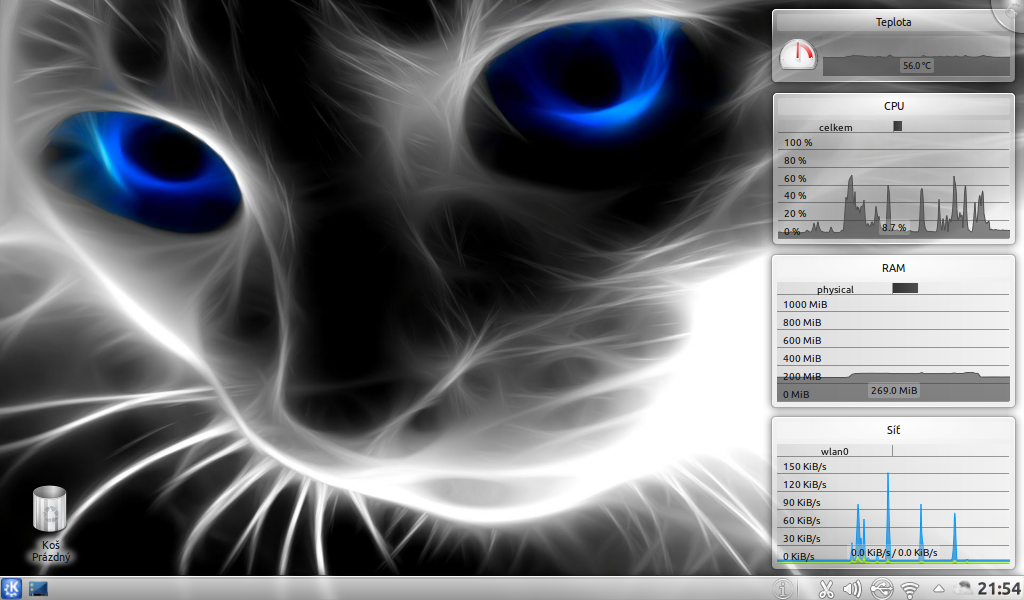1024x600 pixels.
Task: Show hidden tray icons with up arrow
Action: pos(938,589)
